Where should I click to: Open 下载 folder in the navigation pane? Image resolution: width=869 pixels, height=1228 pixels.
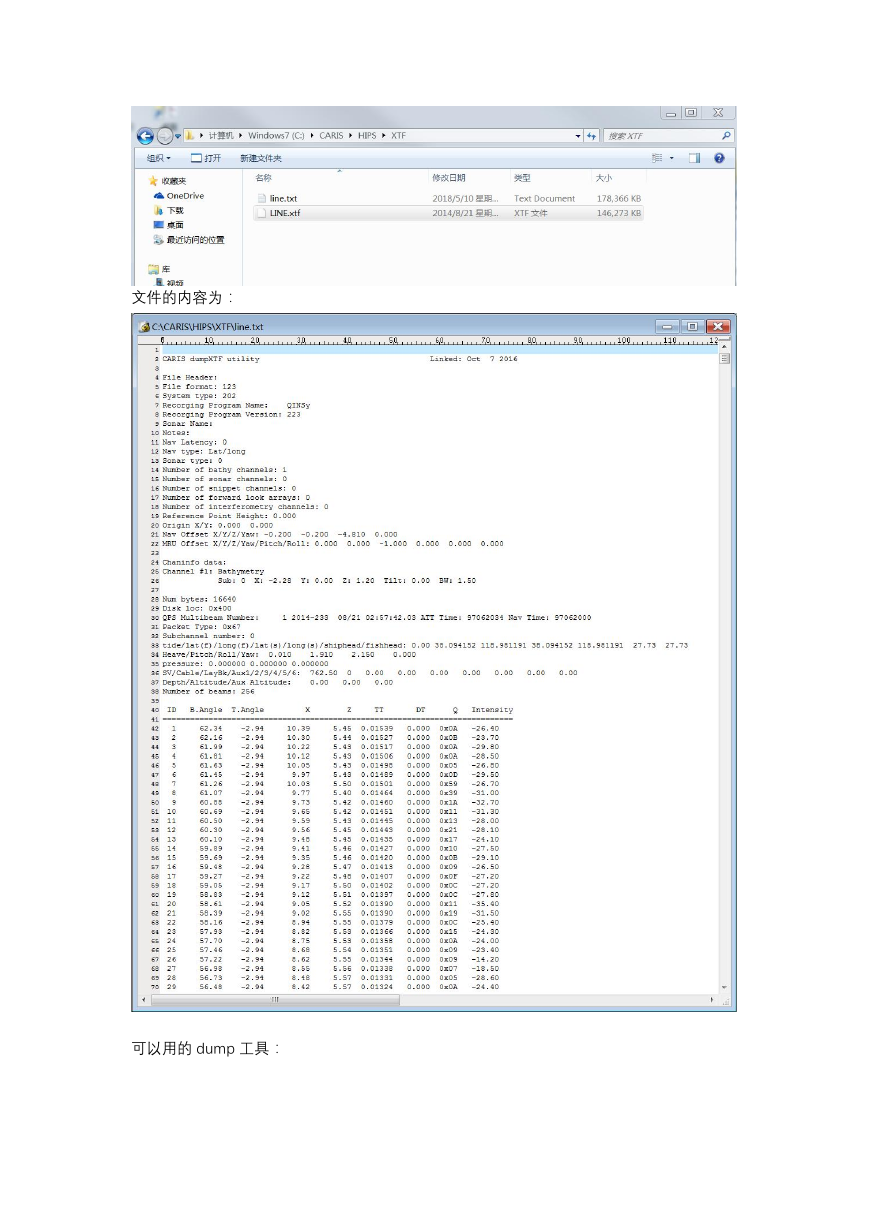click(168, 211)
